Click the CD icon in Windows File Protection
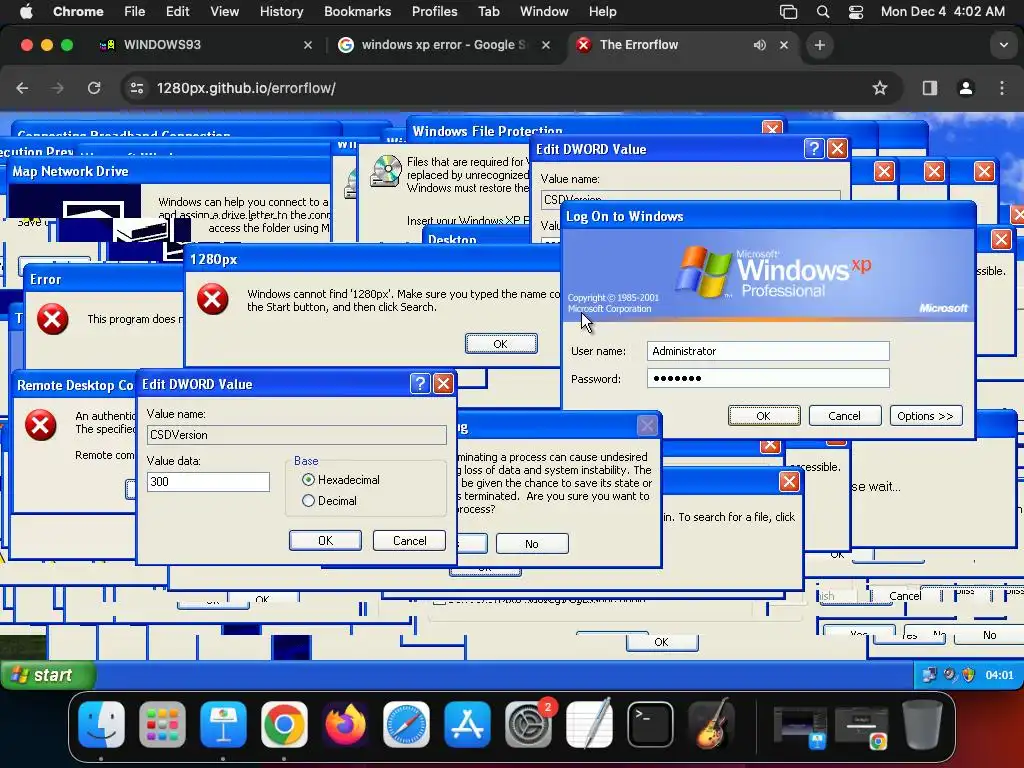The width and height of the screenshot is (1024, 768). click(385, 171)
